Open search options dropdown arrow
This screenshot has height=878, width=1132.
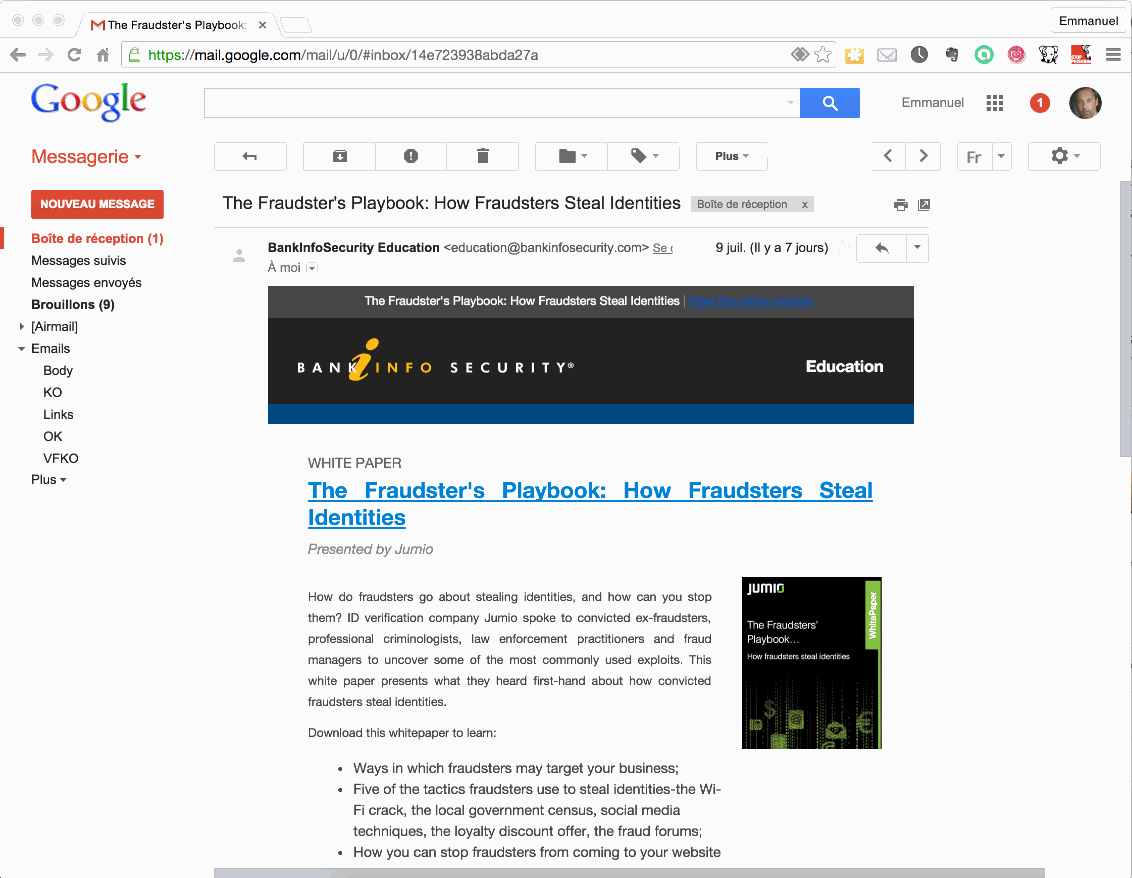coord(791,103)
